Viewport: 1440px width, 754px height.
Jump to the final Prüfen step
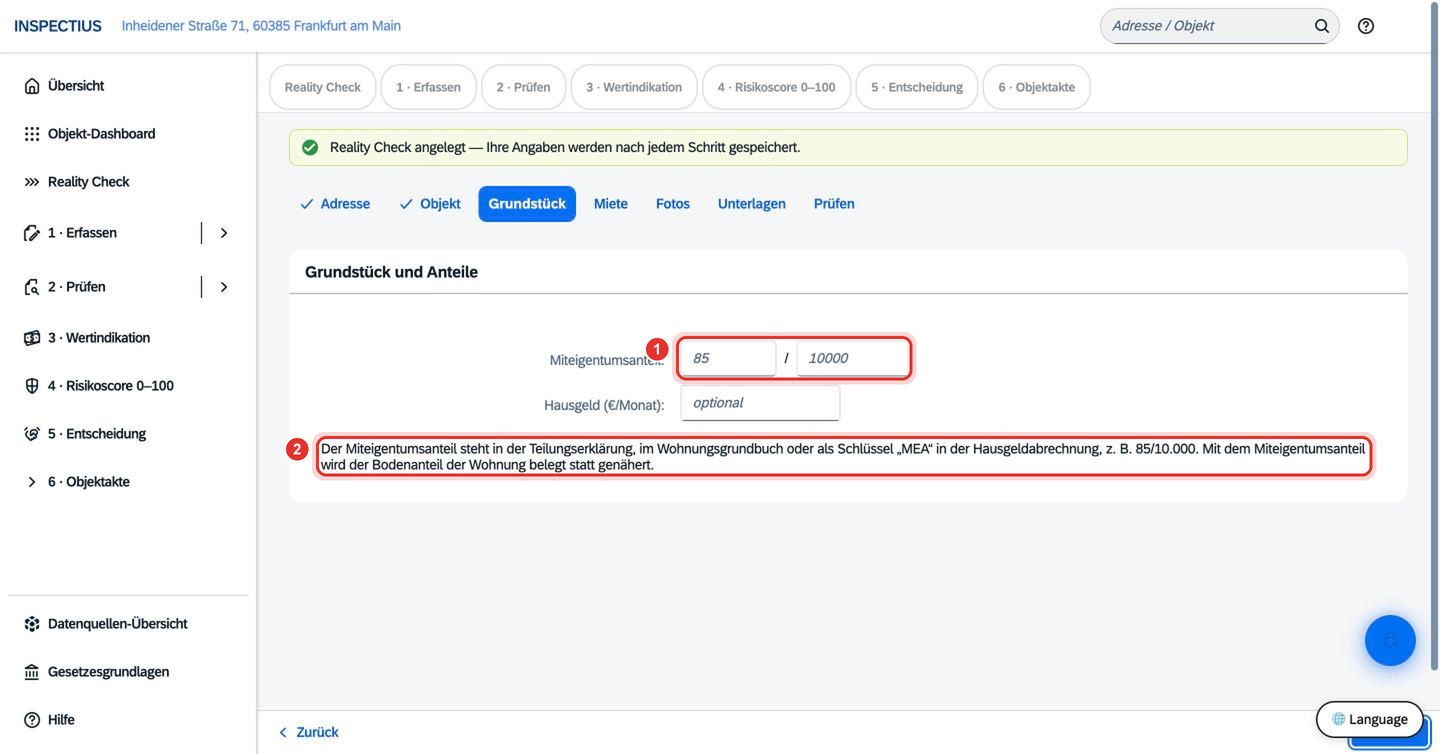point(834,204)
